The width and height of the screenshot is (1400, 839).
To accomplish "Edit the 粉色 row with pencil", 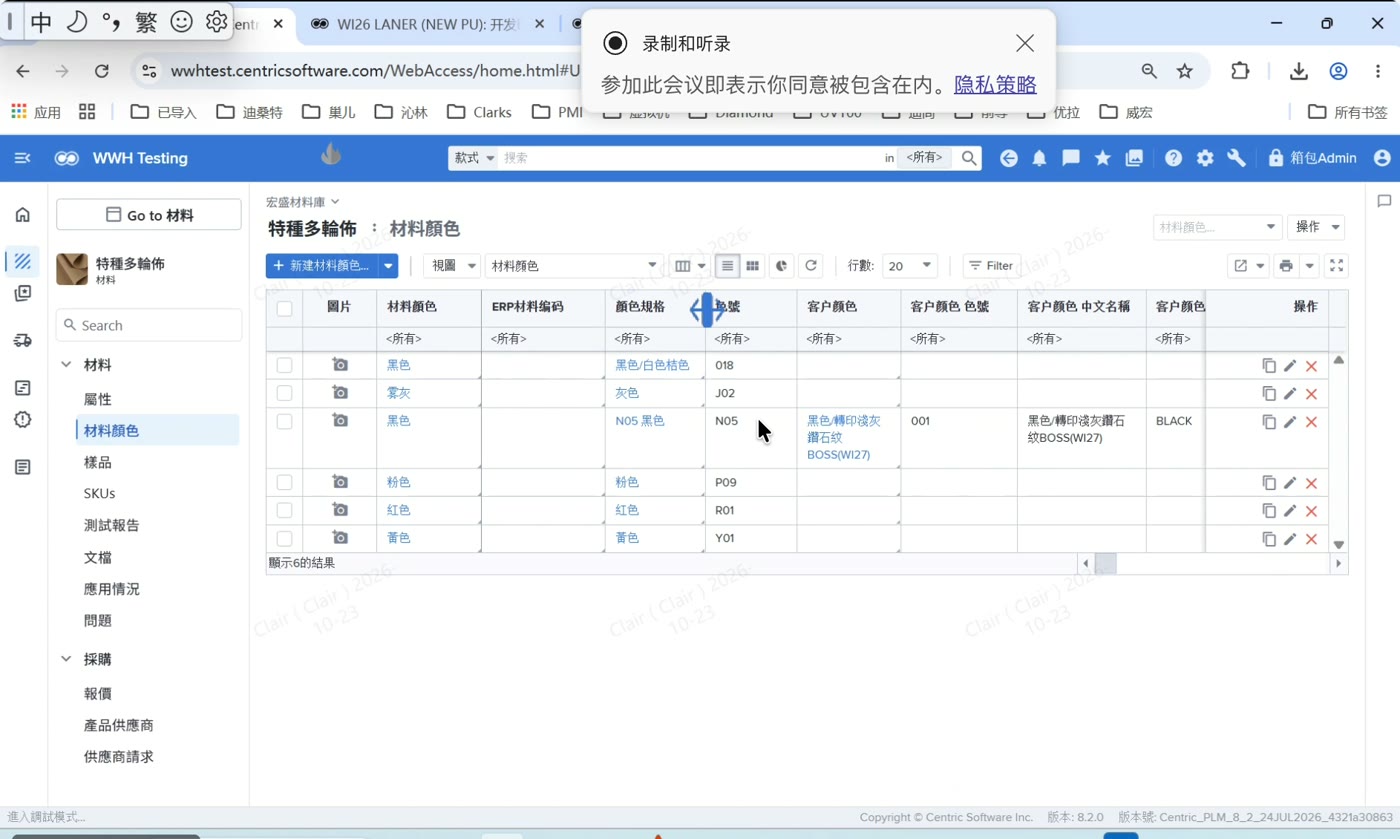I will tap(1290, 483).
